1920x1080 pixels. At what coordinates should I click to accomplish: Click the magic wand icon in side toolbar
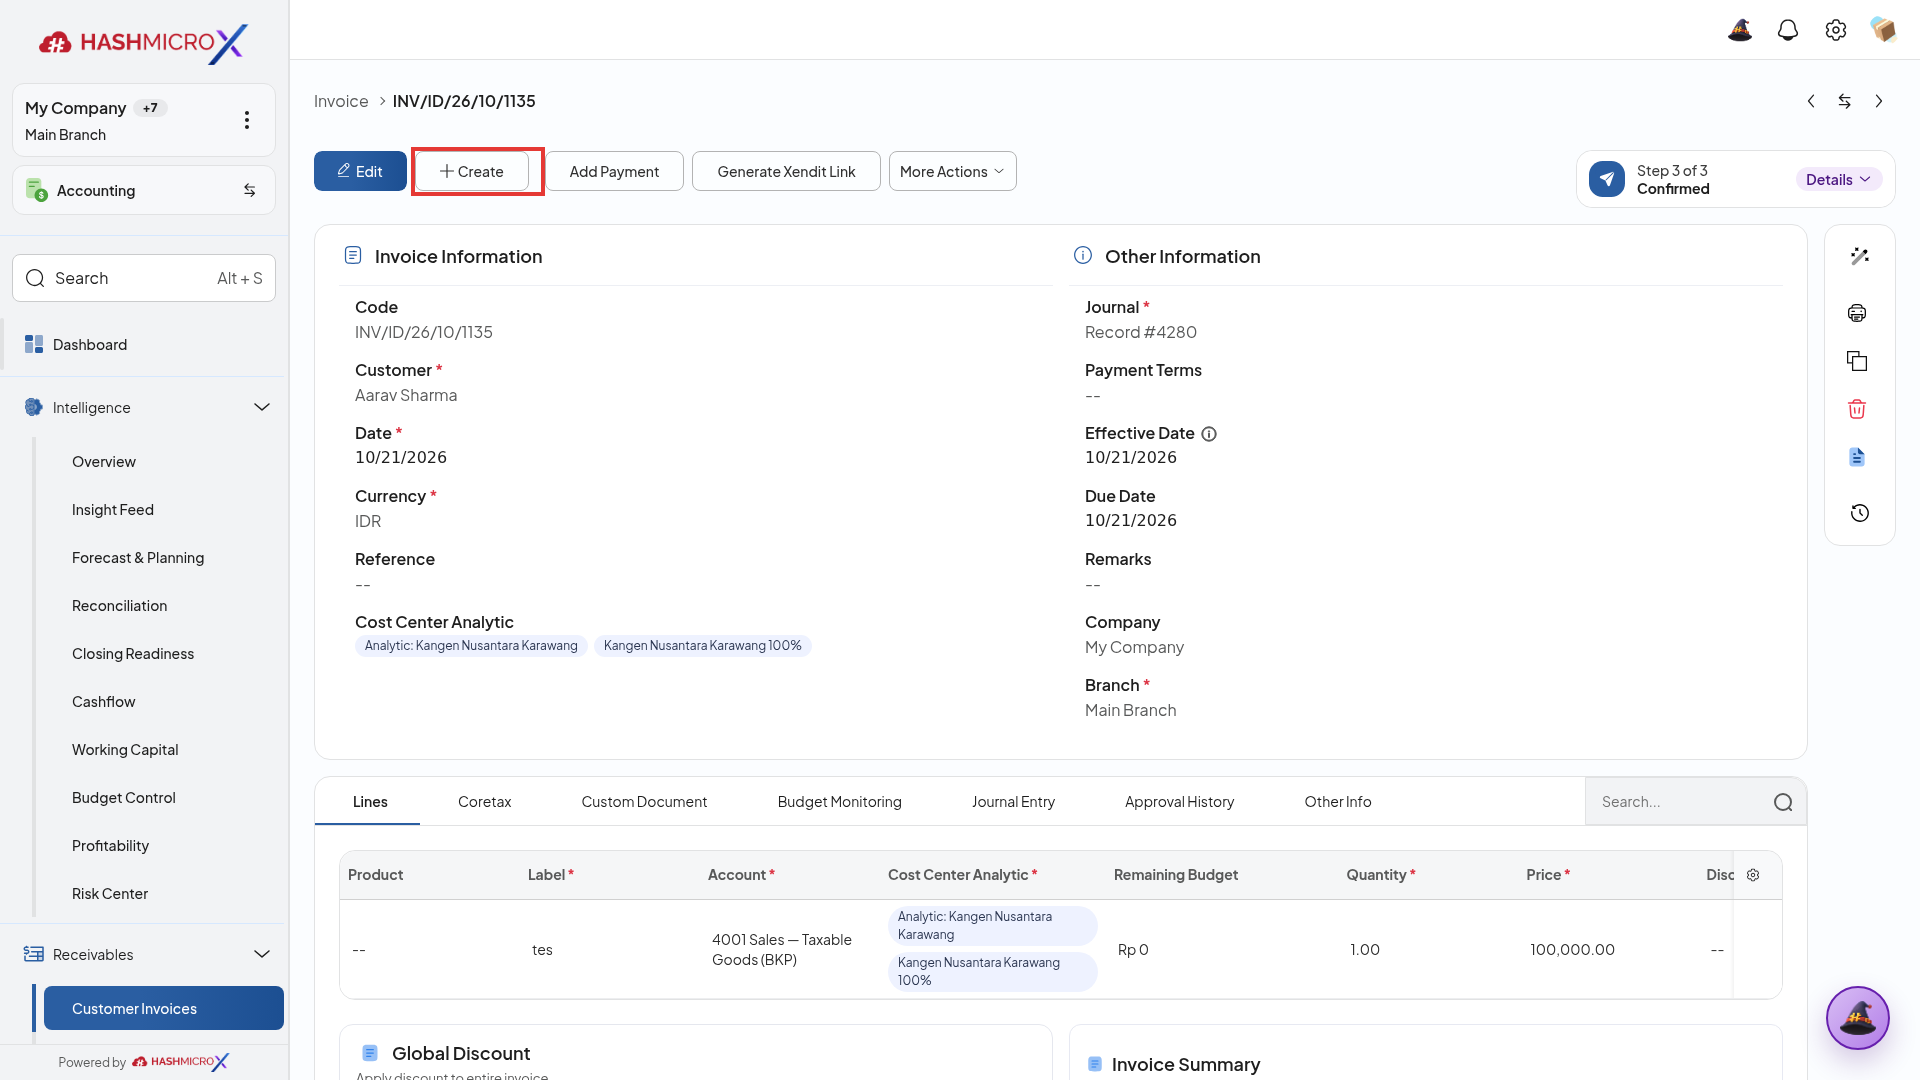[1860, 256]
